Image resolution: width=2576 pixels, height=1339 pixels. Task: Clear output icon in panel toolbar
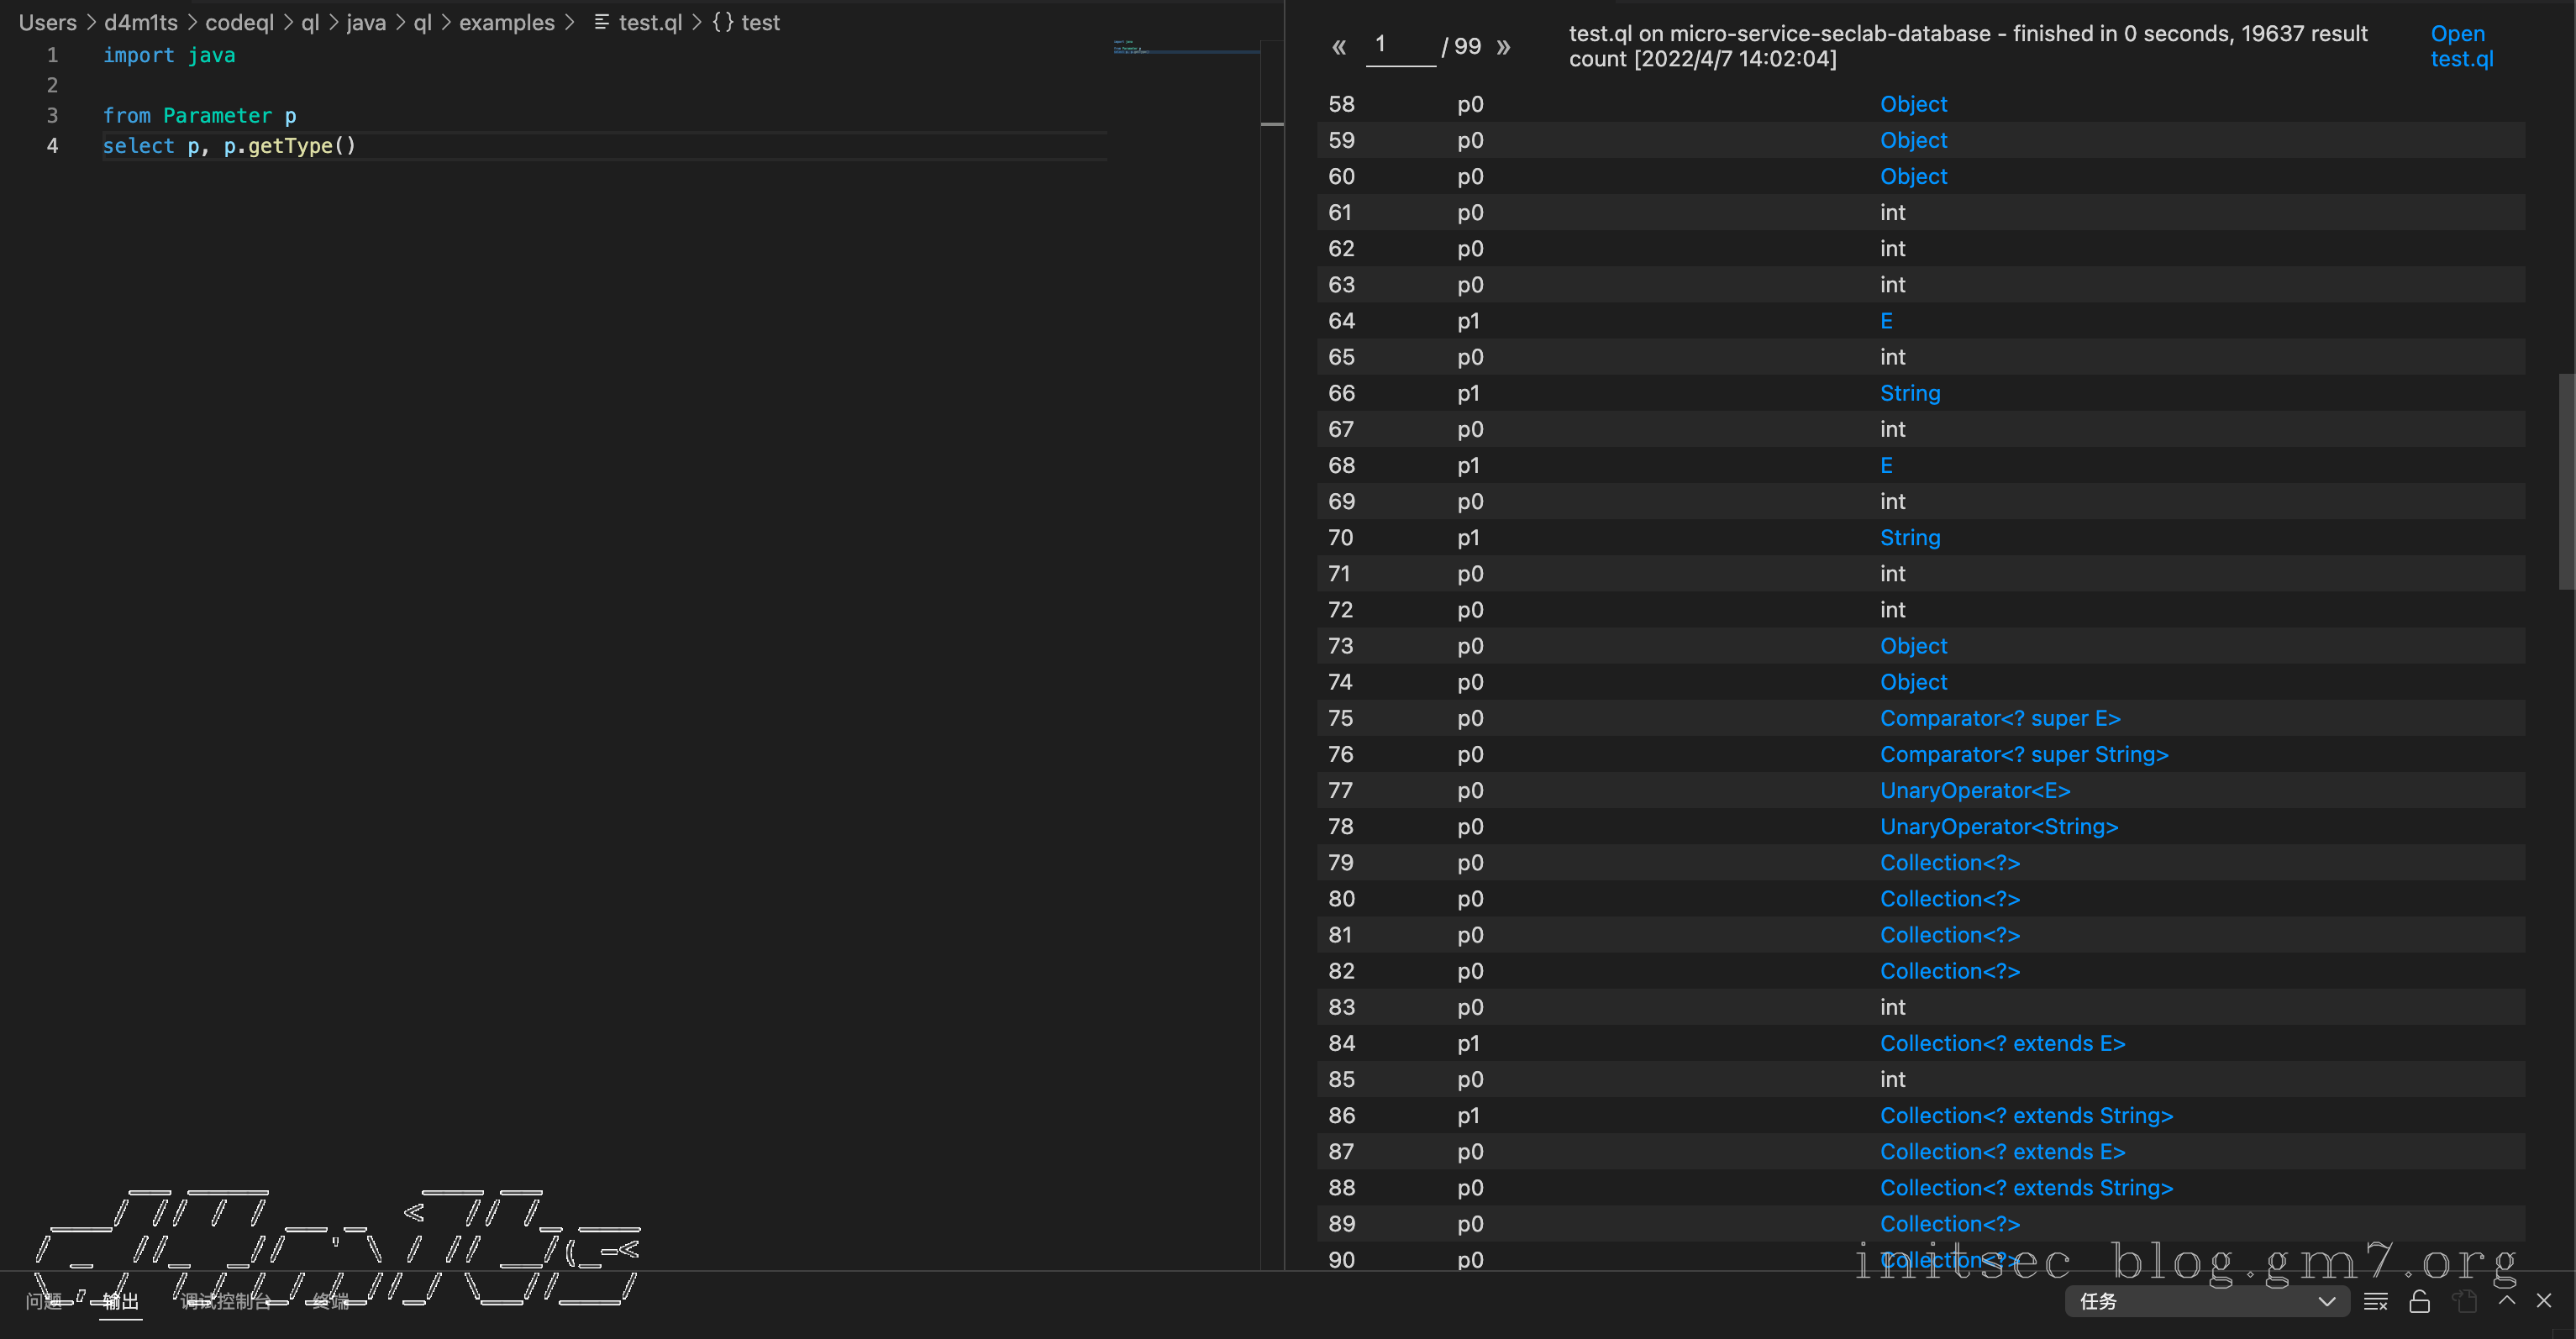(x=2376, y=1301)
